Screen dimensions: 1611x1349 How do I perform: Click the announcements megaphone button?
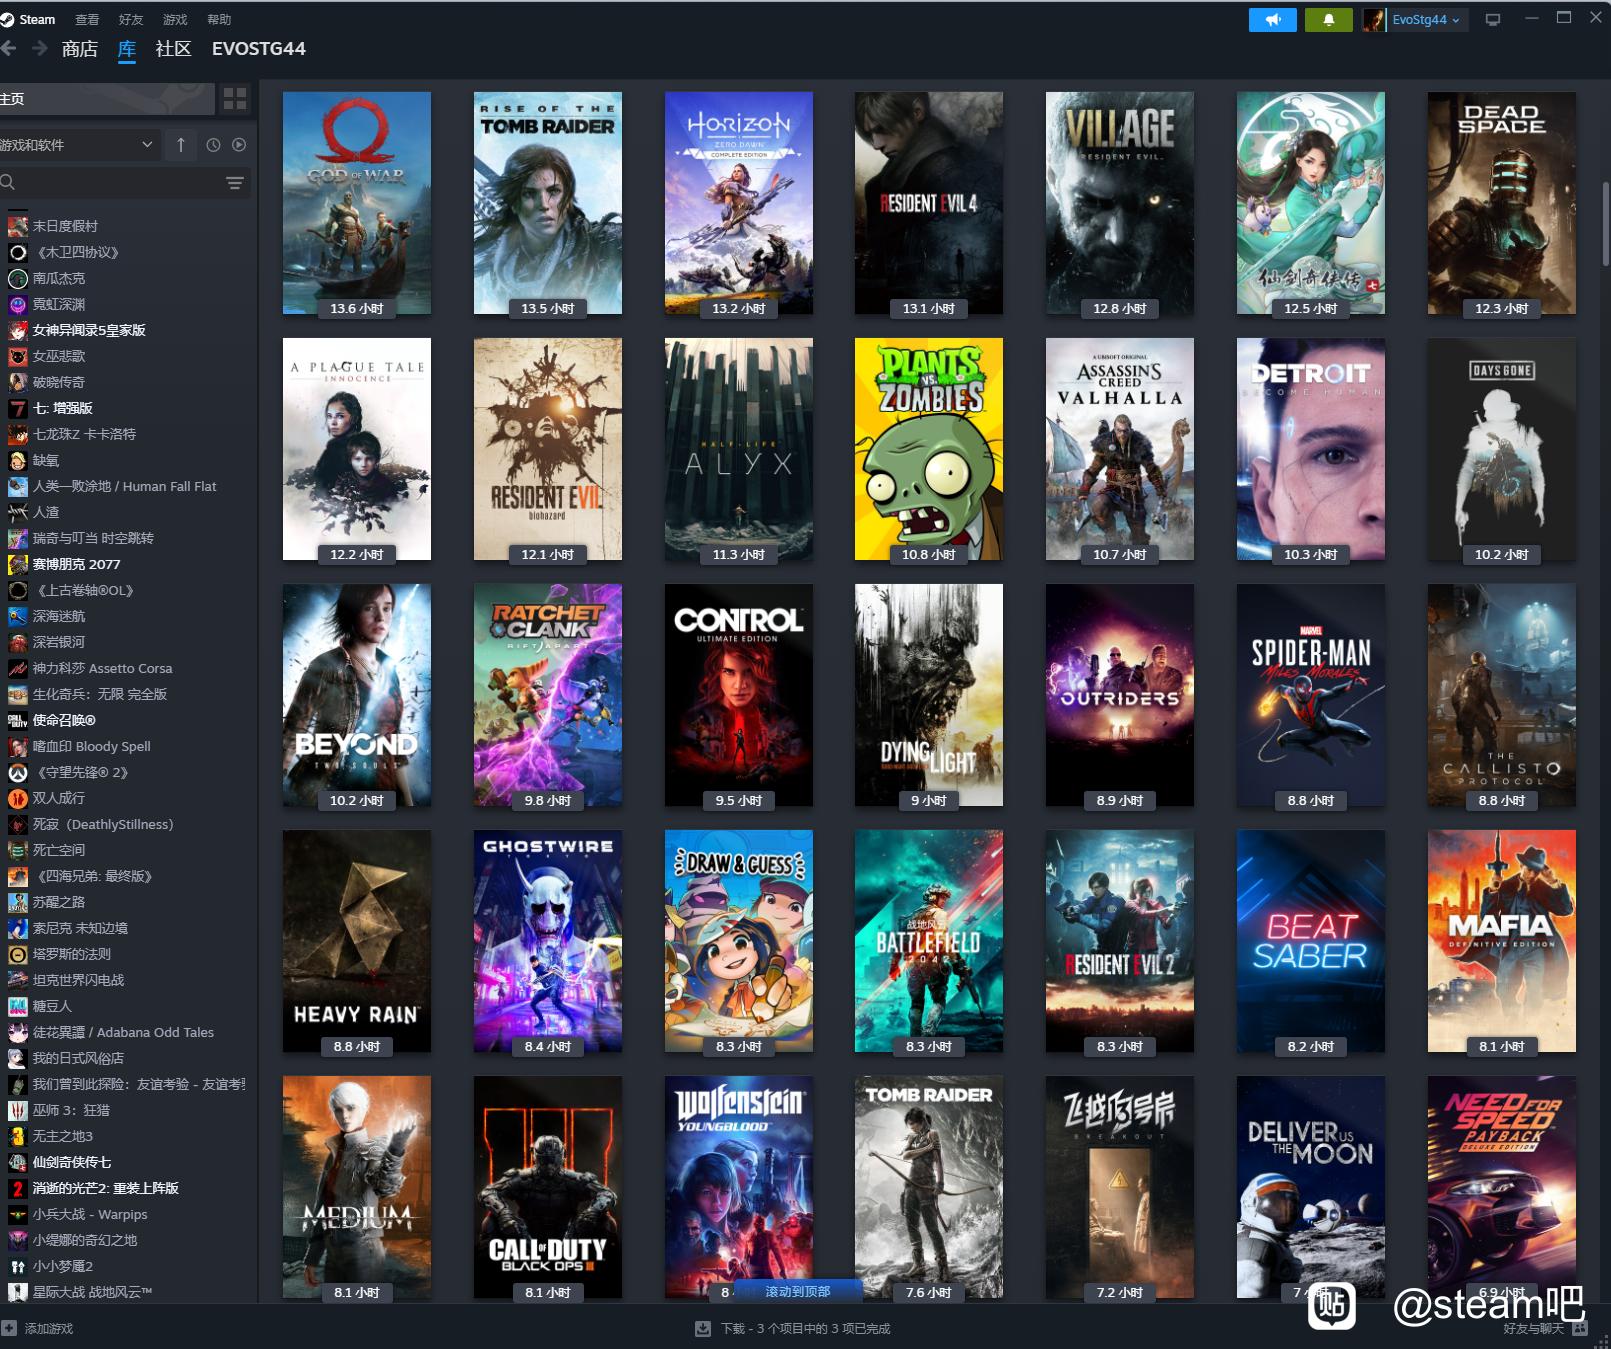coord(1272,20)
